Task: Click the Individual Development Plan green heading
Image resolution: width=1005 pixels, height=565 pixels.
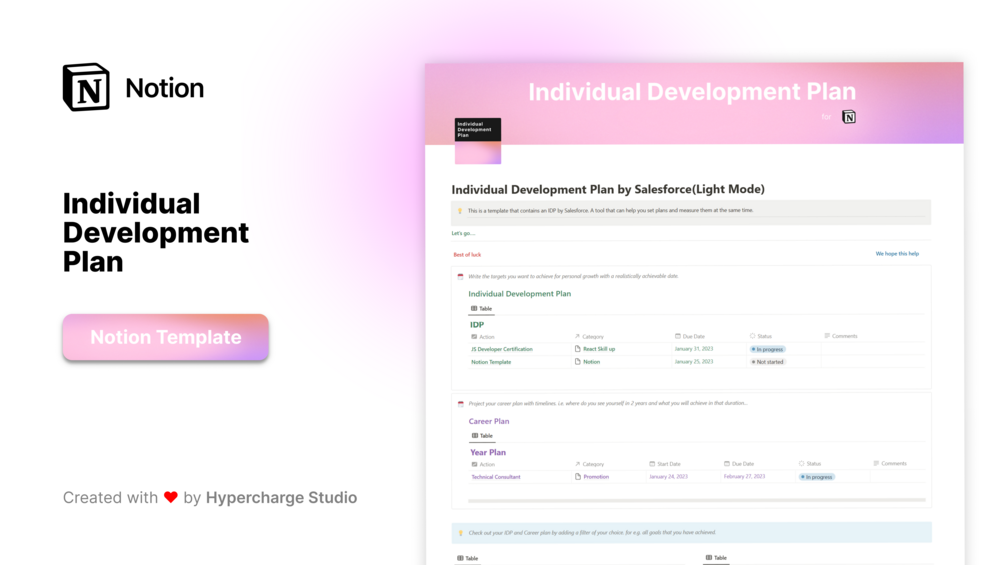Action: pyautogui.click(x=519, y=293)
